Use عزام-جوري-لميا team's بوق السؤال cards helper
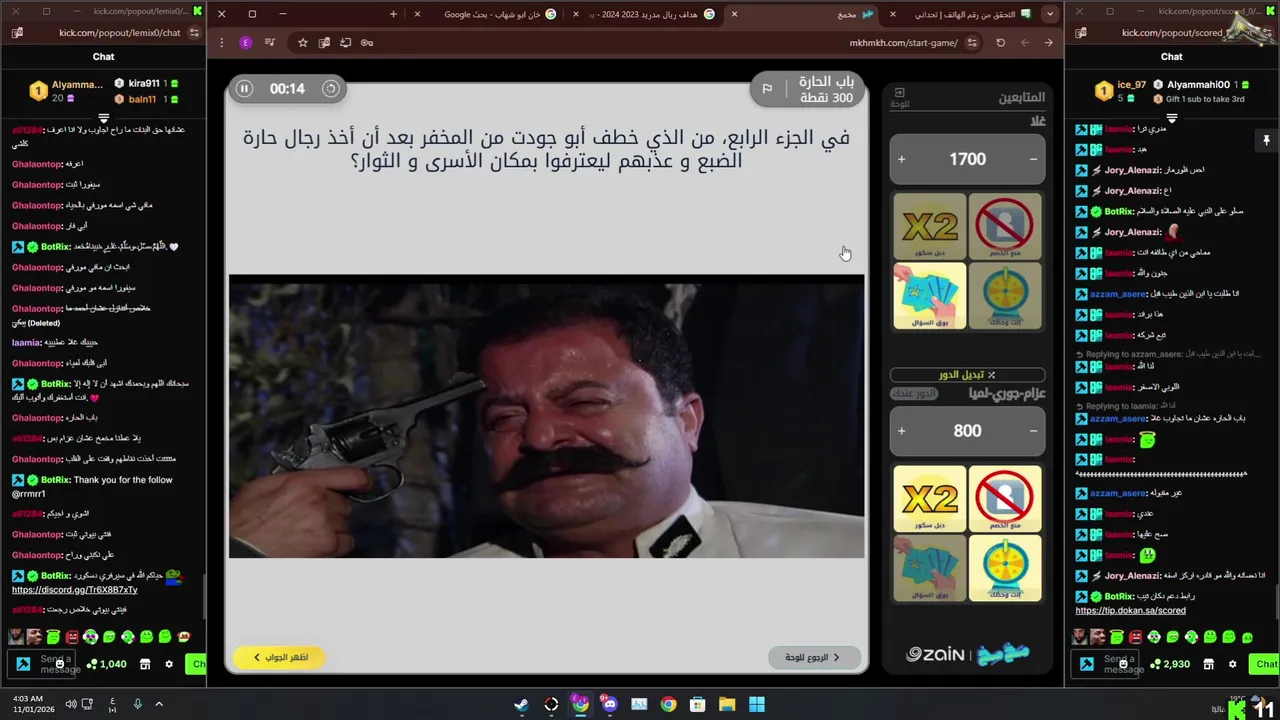 click(930, 568)
